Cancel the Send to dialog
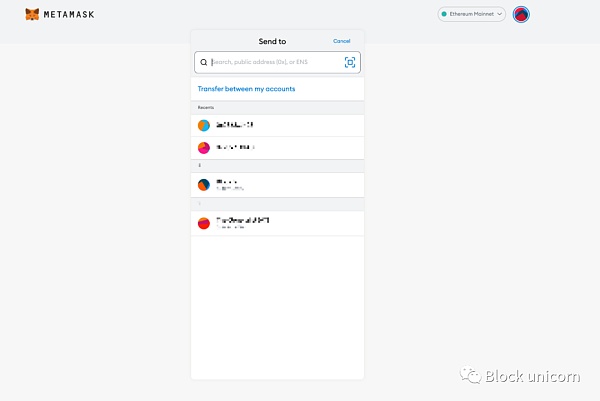The width and height of the screenshot is (600, 401). click(x=341, y=41)
